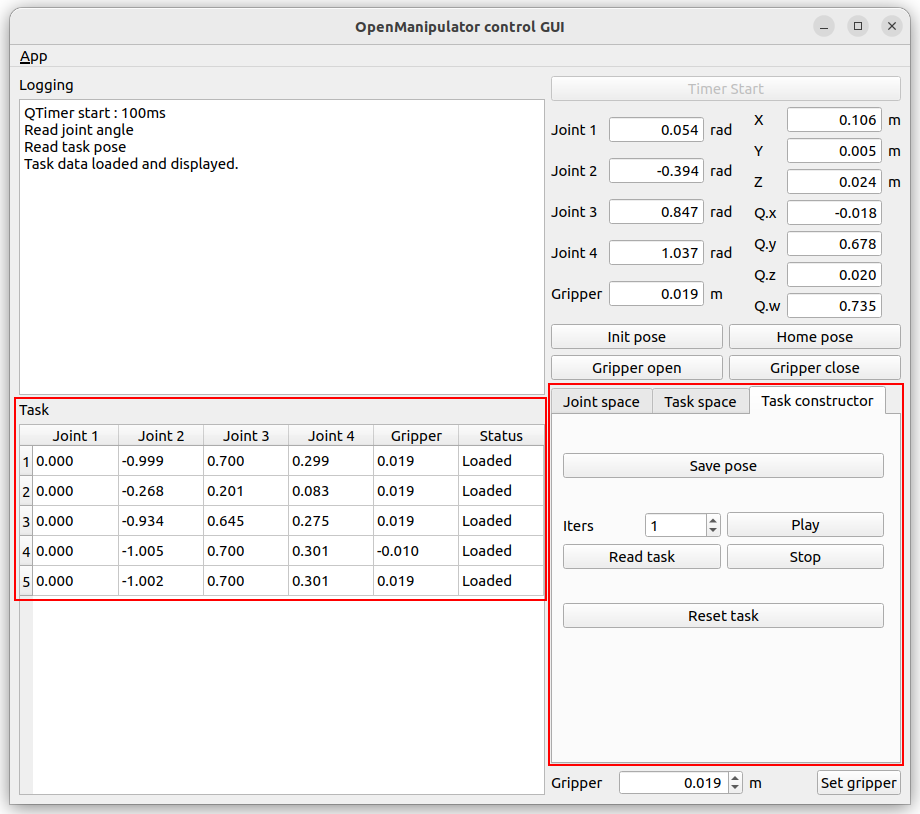
Task: Decrease the bottom Gripper spinbox value
Action: pos(737,788)
